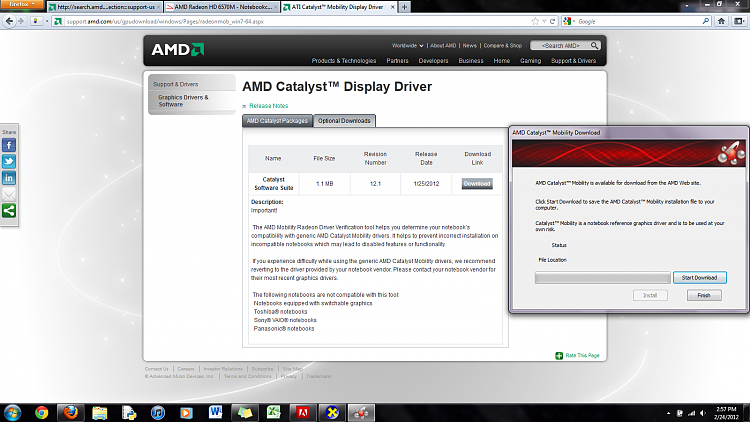Share the page on Twitter
This screenshot has height=422, width=750.
(x=9, y=162)
